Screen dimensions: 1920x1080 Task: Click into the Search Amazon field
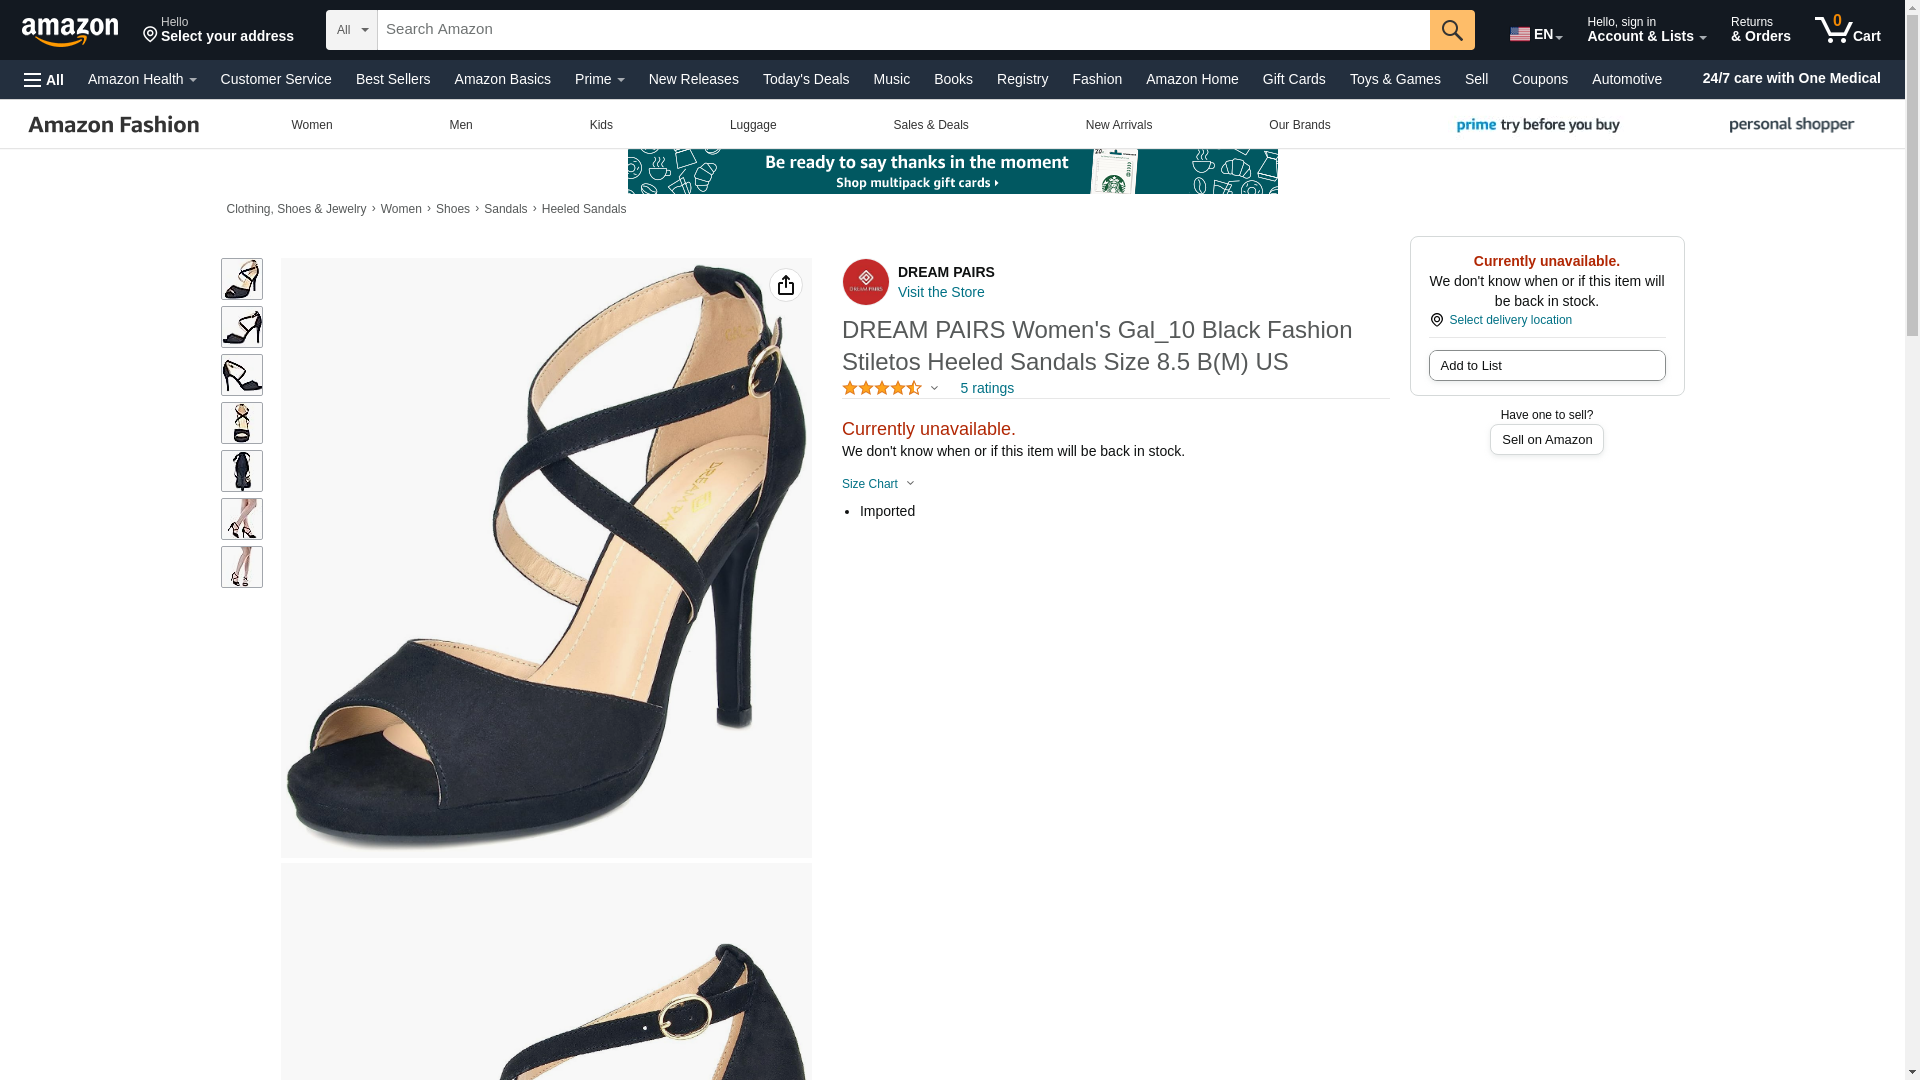(902, 30)
